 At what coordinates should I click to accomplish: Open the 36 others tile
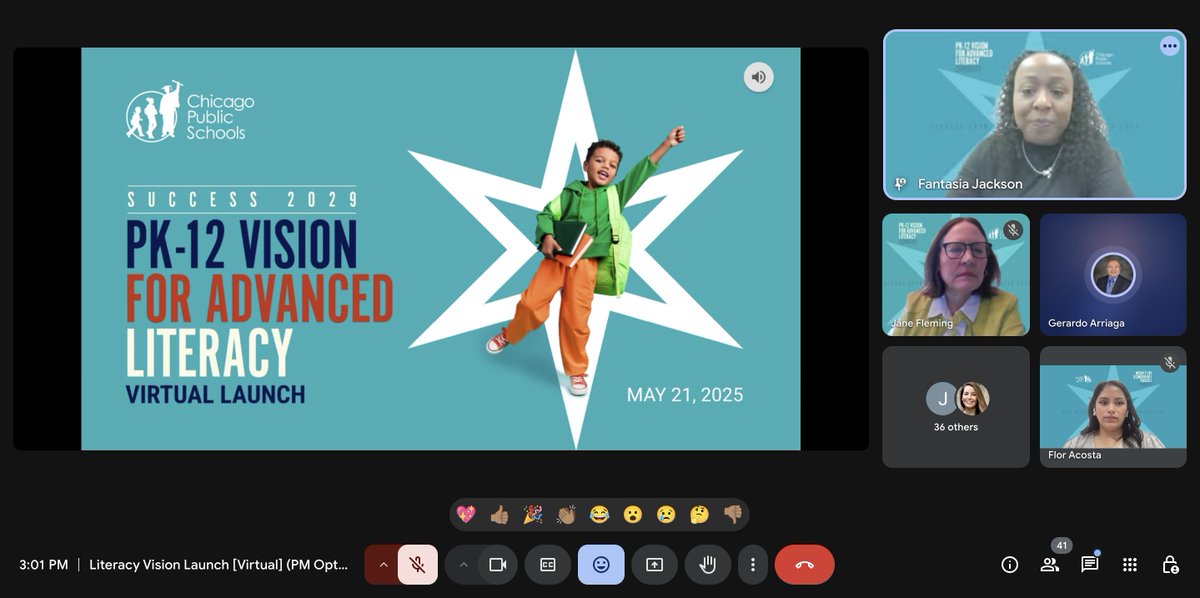(x=956, y=407)
